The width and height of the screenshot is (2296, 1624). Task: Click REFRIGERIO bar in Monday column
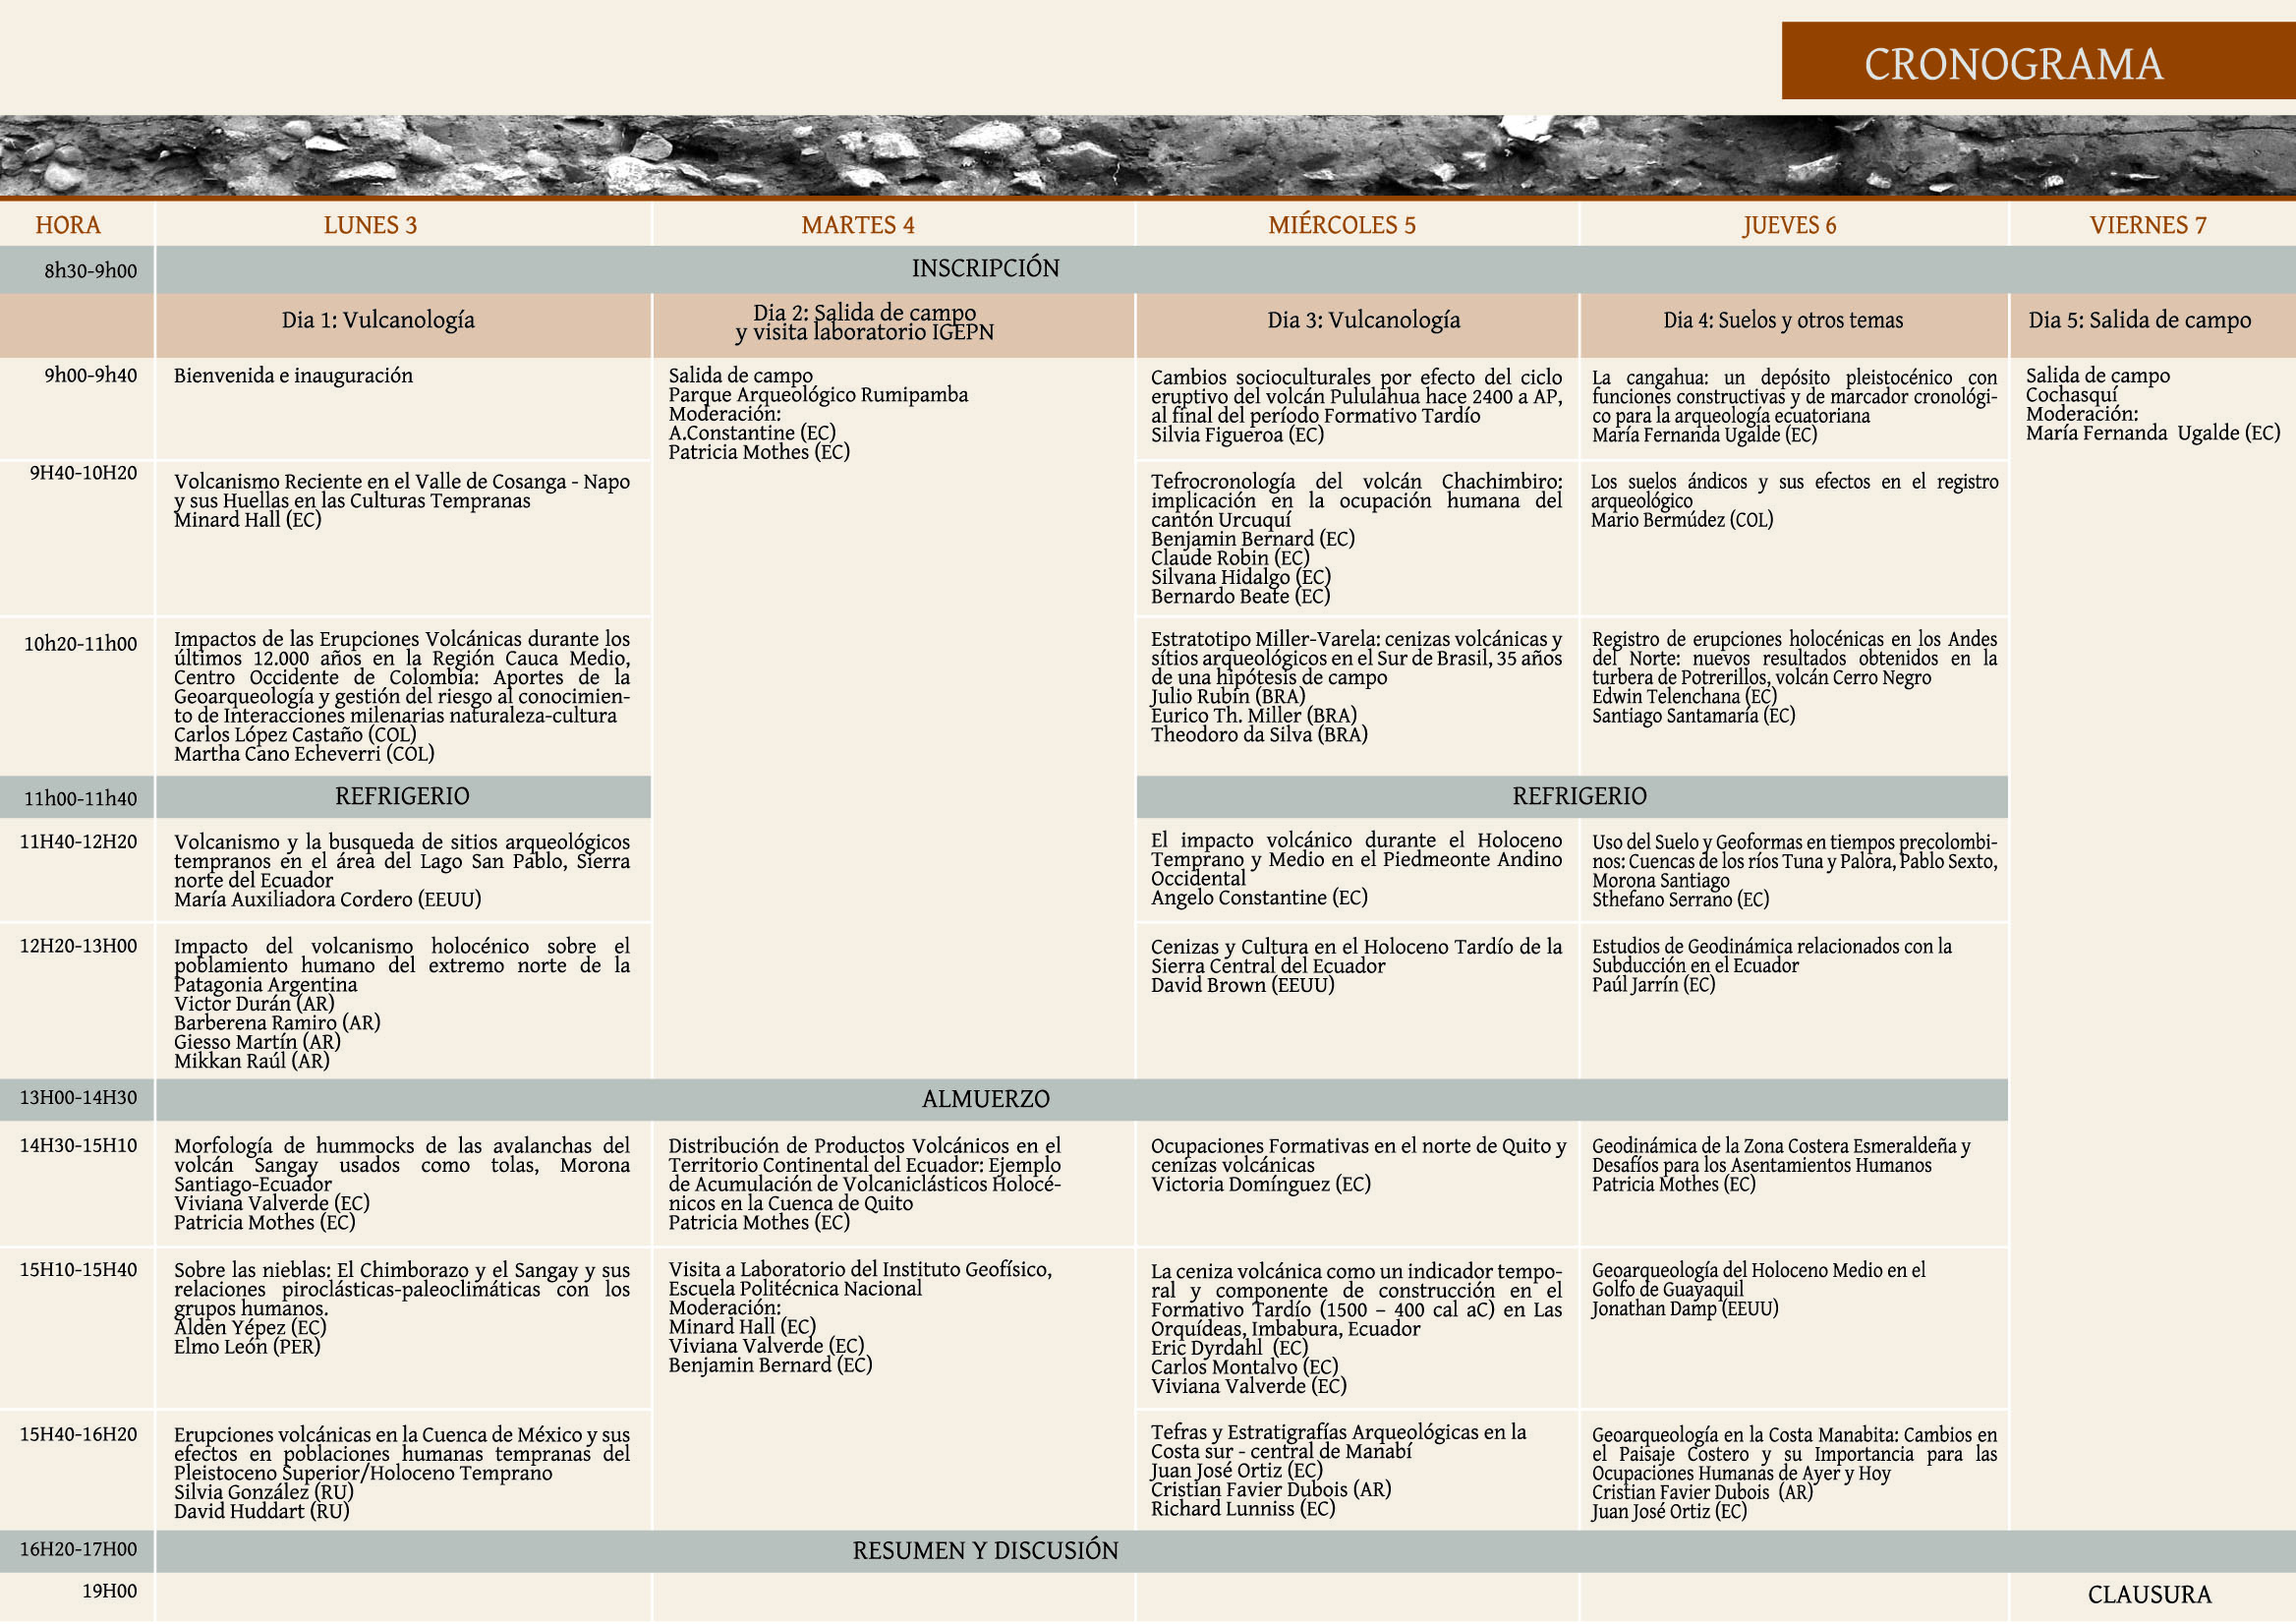pyautogui.click(x=402, y=797)
